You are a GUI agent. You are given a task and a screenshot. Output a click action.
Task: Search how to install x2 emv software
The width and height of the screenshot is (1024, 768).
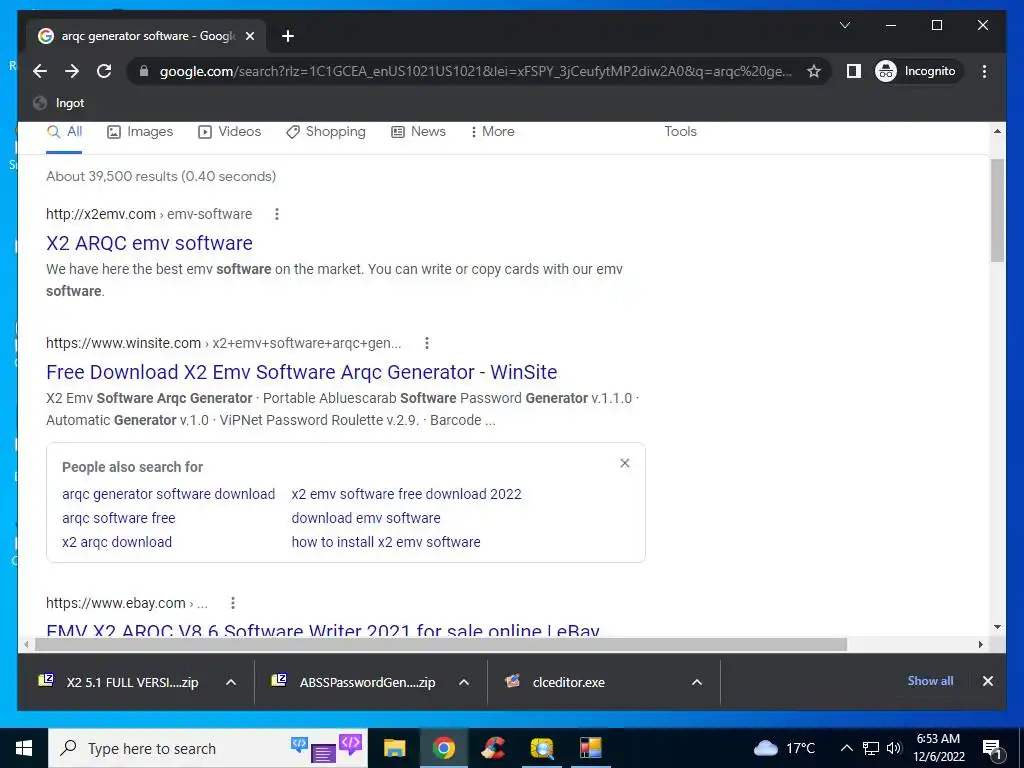pos(386,543)
